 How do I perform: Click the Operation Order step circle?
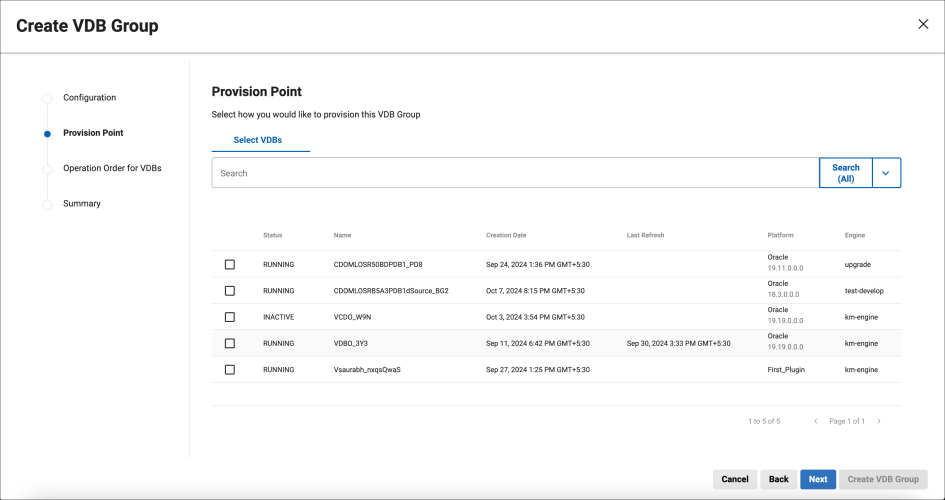47,169
